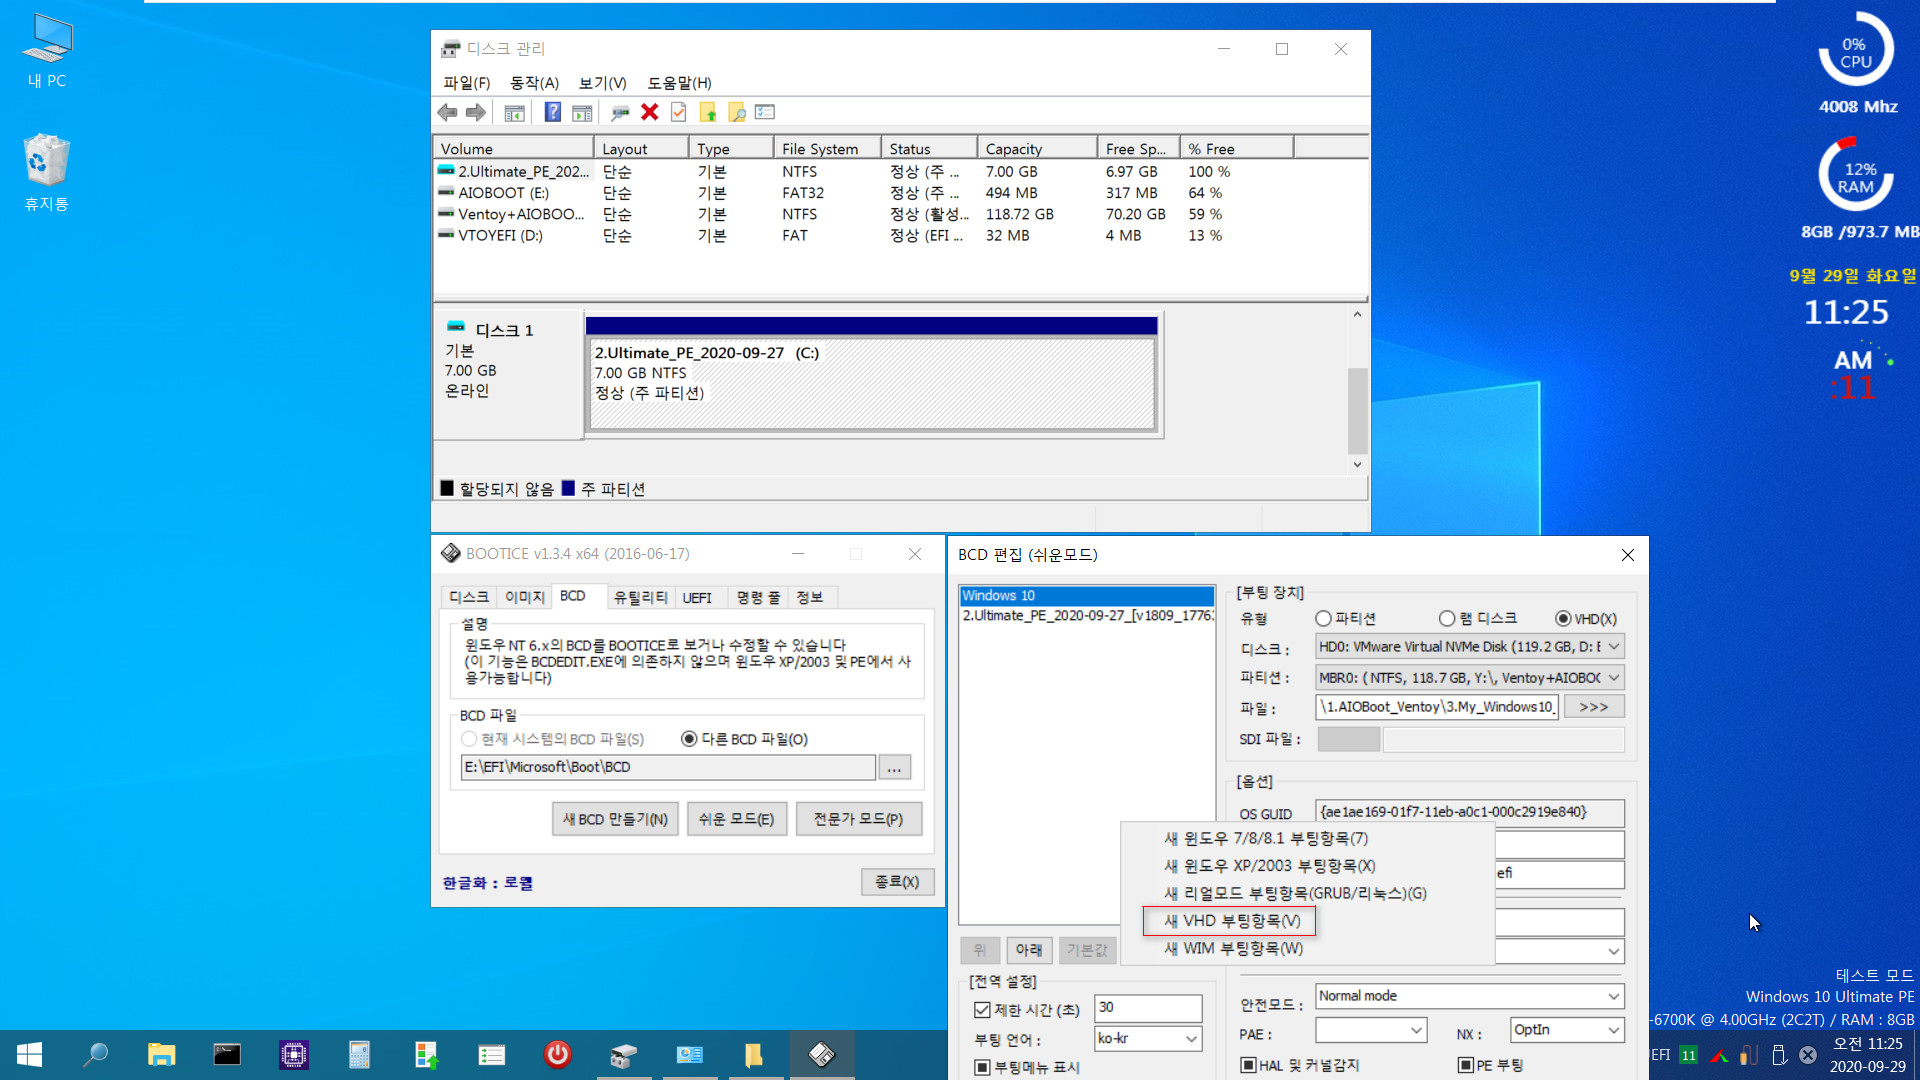This screenshot has width=1920, height=1080.
Task: Click the 종료(X) button in BOOTICE
Action: tap(897, 882)
